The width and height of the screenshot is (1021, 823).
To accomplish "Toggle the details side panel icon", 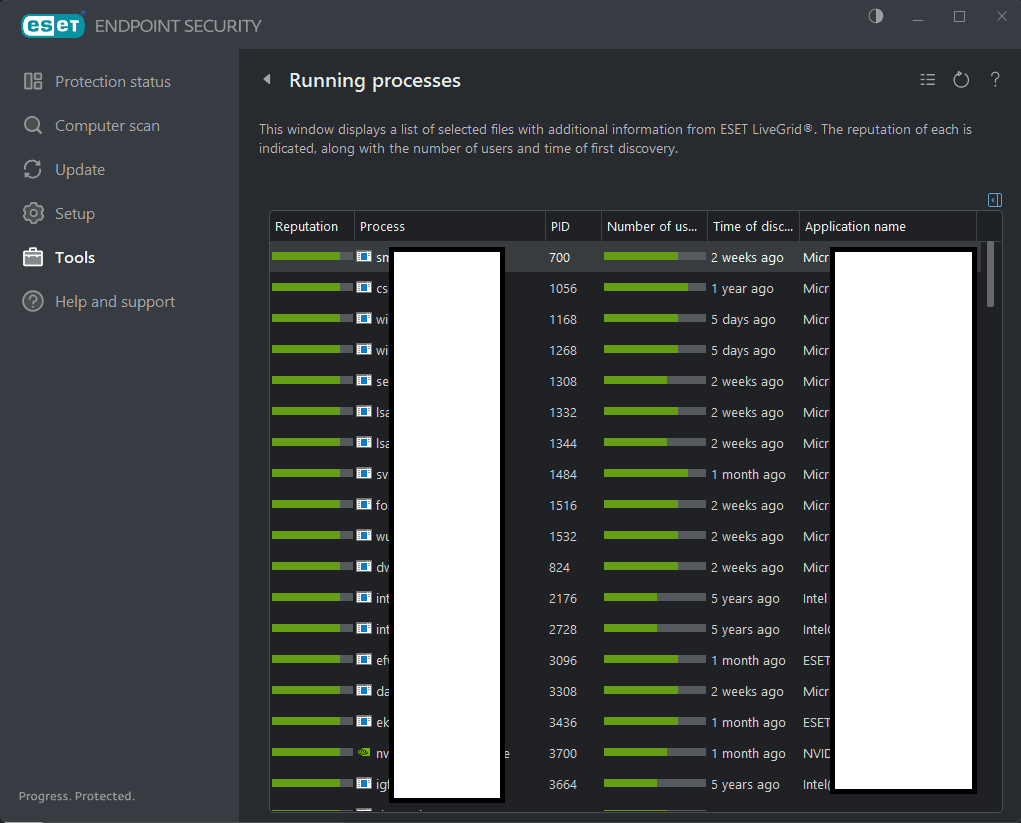I will pyautogui.click(x=995, y=199).
